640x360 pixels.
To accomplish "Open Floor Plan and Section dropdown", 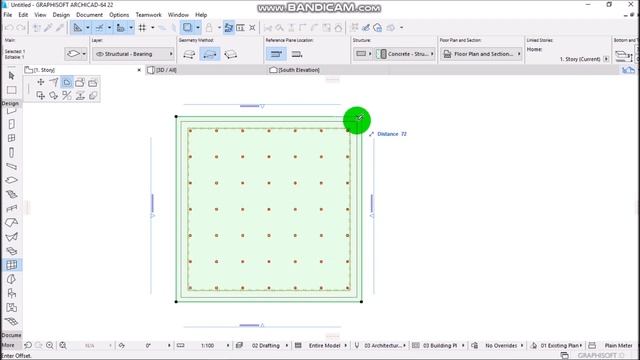I will (x=482, y=54).
